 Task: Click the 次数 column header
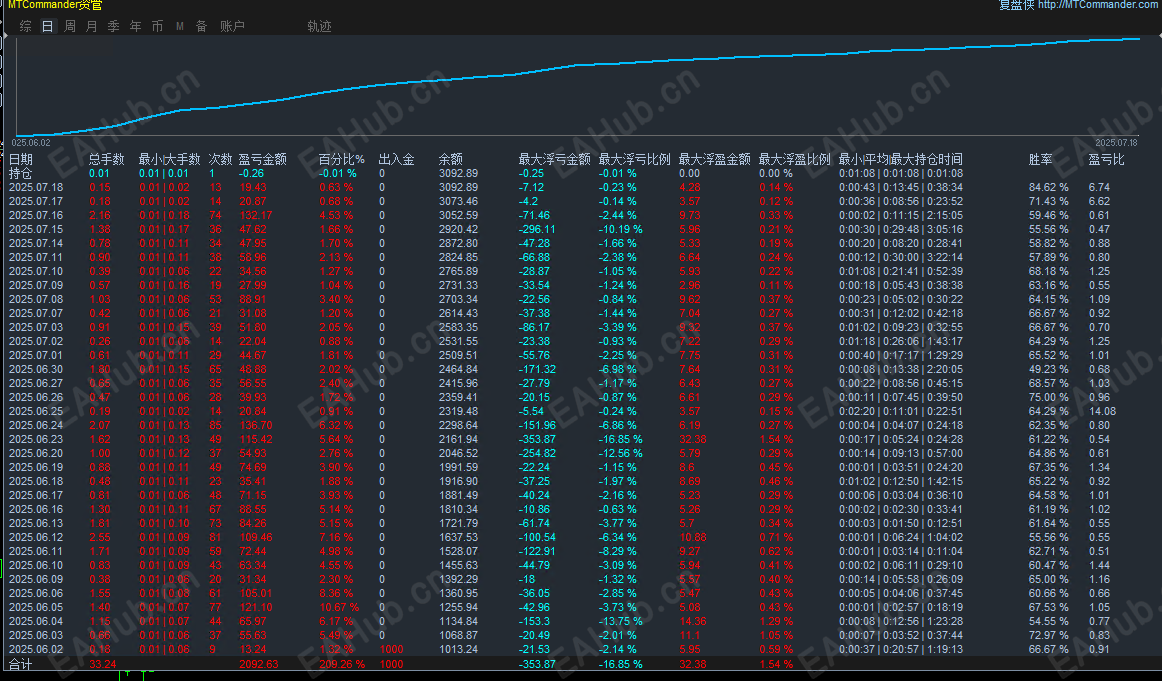click(x=220, y=159)
